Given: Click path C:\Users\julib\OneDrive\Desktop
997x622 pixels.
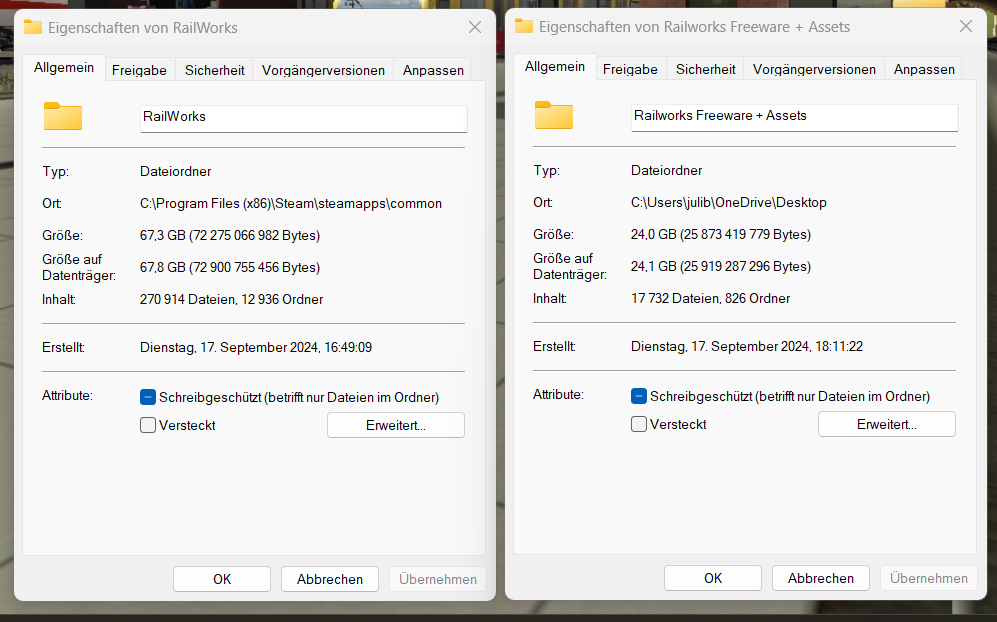Looking at the screenshot, I should (729, 202).
